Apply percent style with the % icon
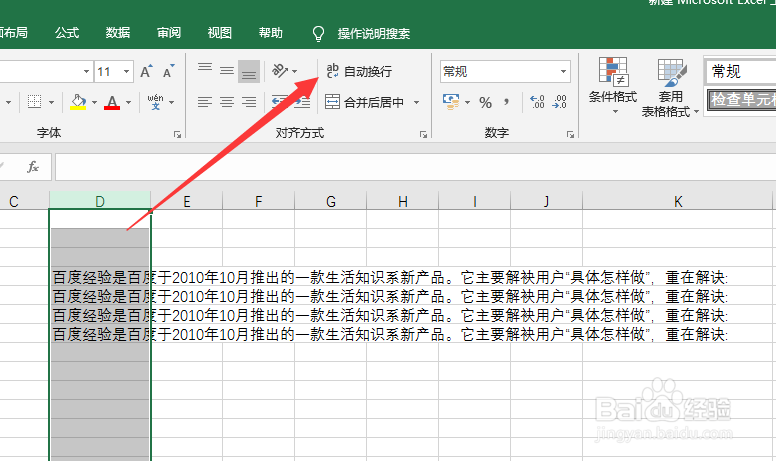The image size is (776, 461). [485, 102]
